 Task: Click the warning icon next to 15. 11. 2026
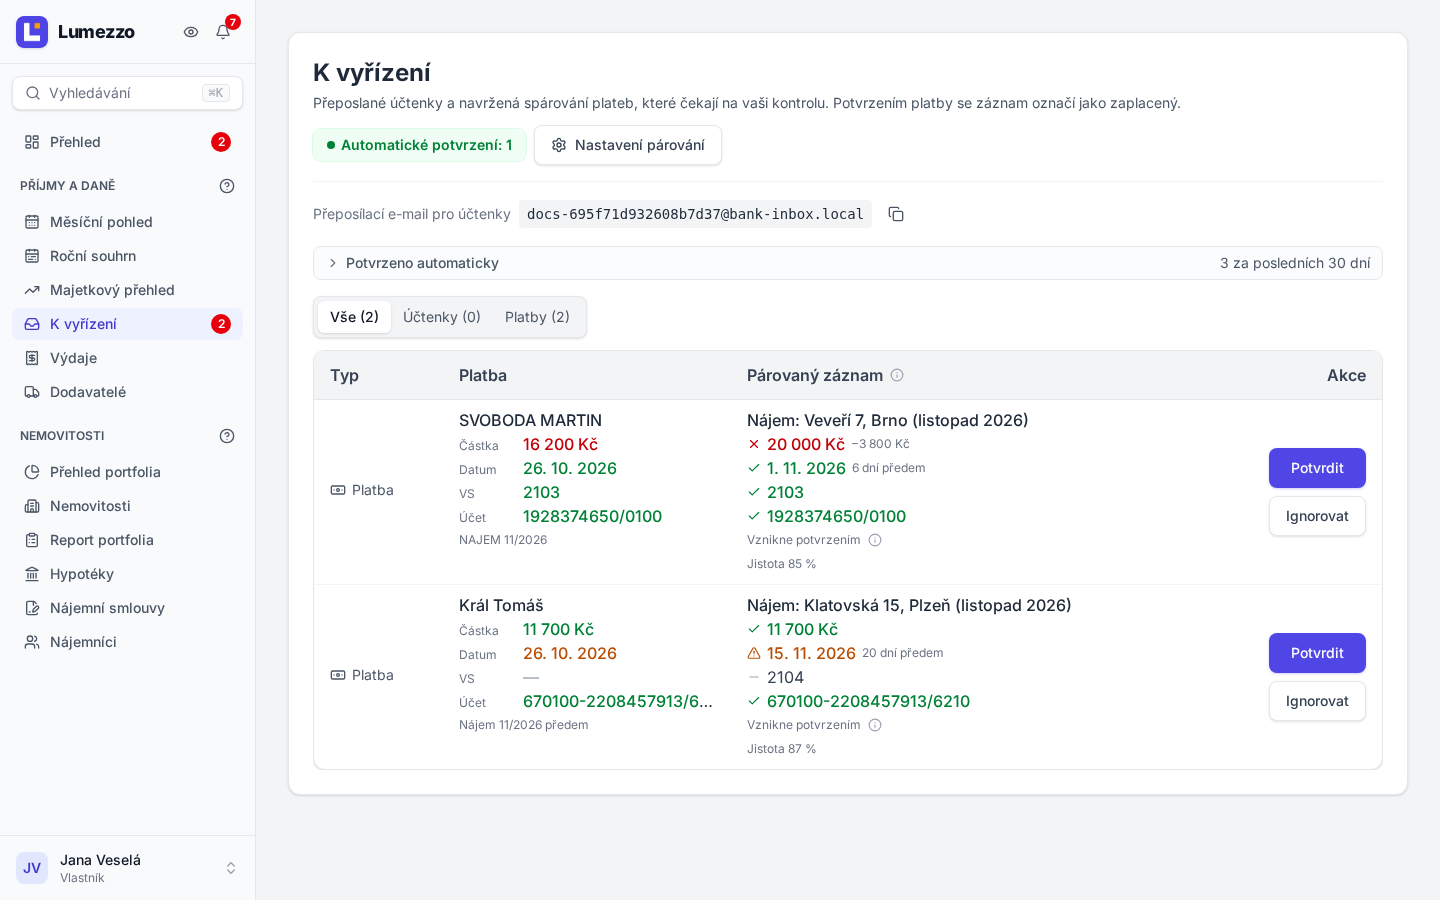[754, 653]
